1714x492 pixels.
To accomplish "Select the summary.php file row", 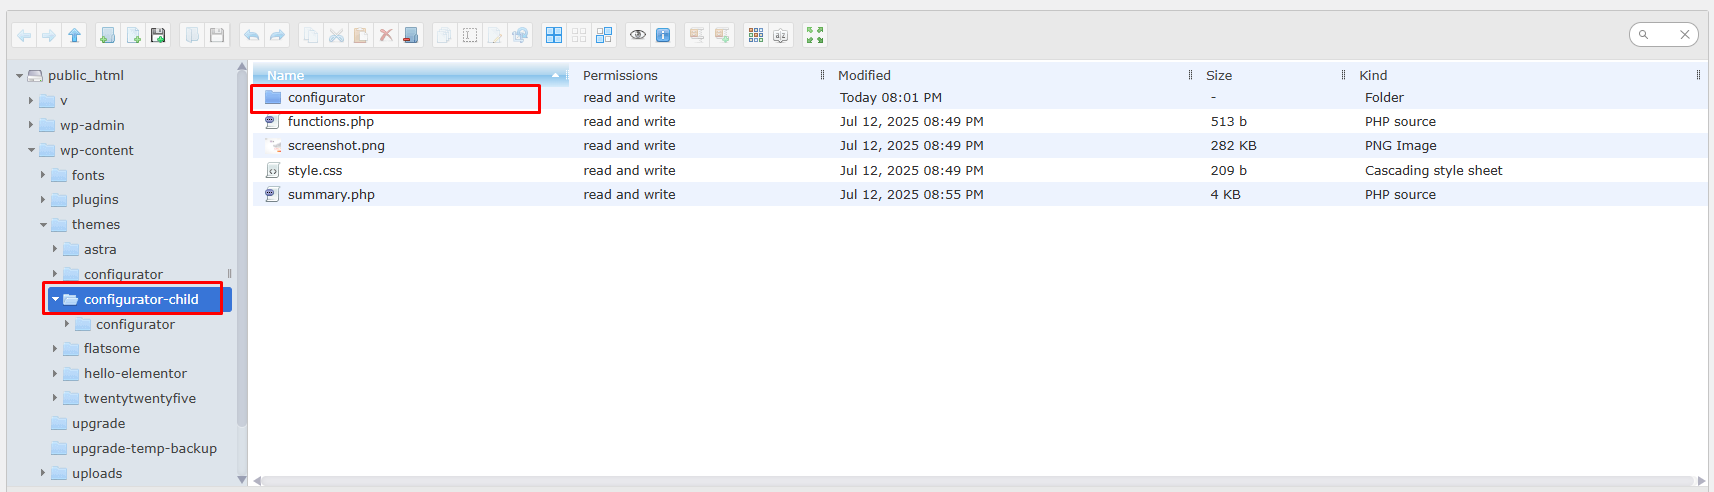I will pos(331,195).
